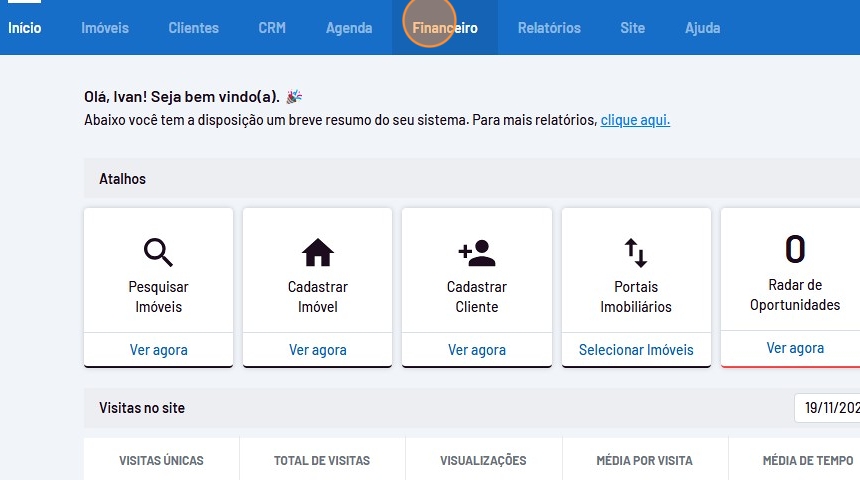
Task: Click the up-down arrows Portais Imobiliários icon
Action: [636, 252]
